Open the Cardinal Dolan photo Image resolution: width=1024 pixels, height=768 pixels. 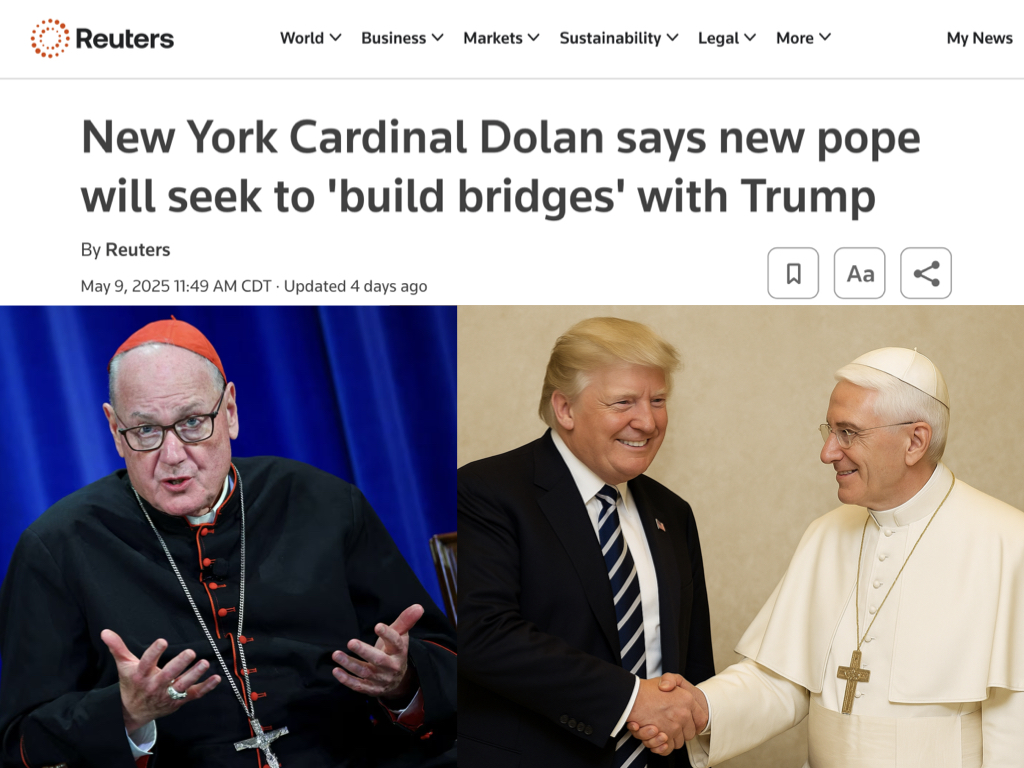(x=229, y=537)
